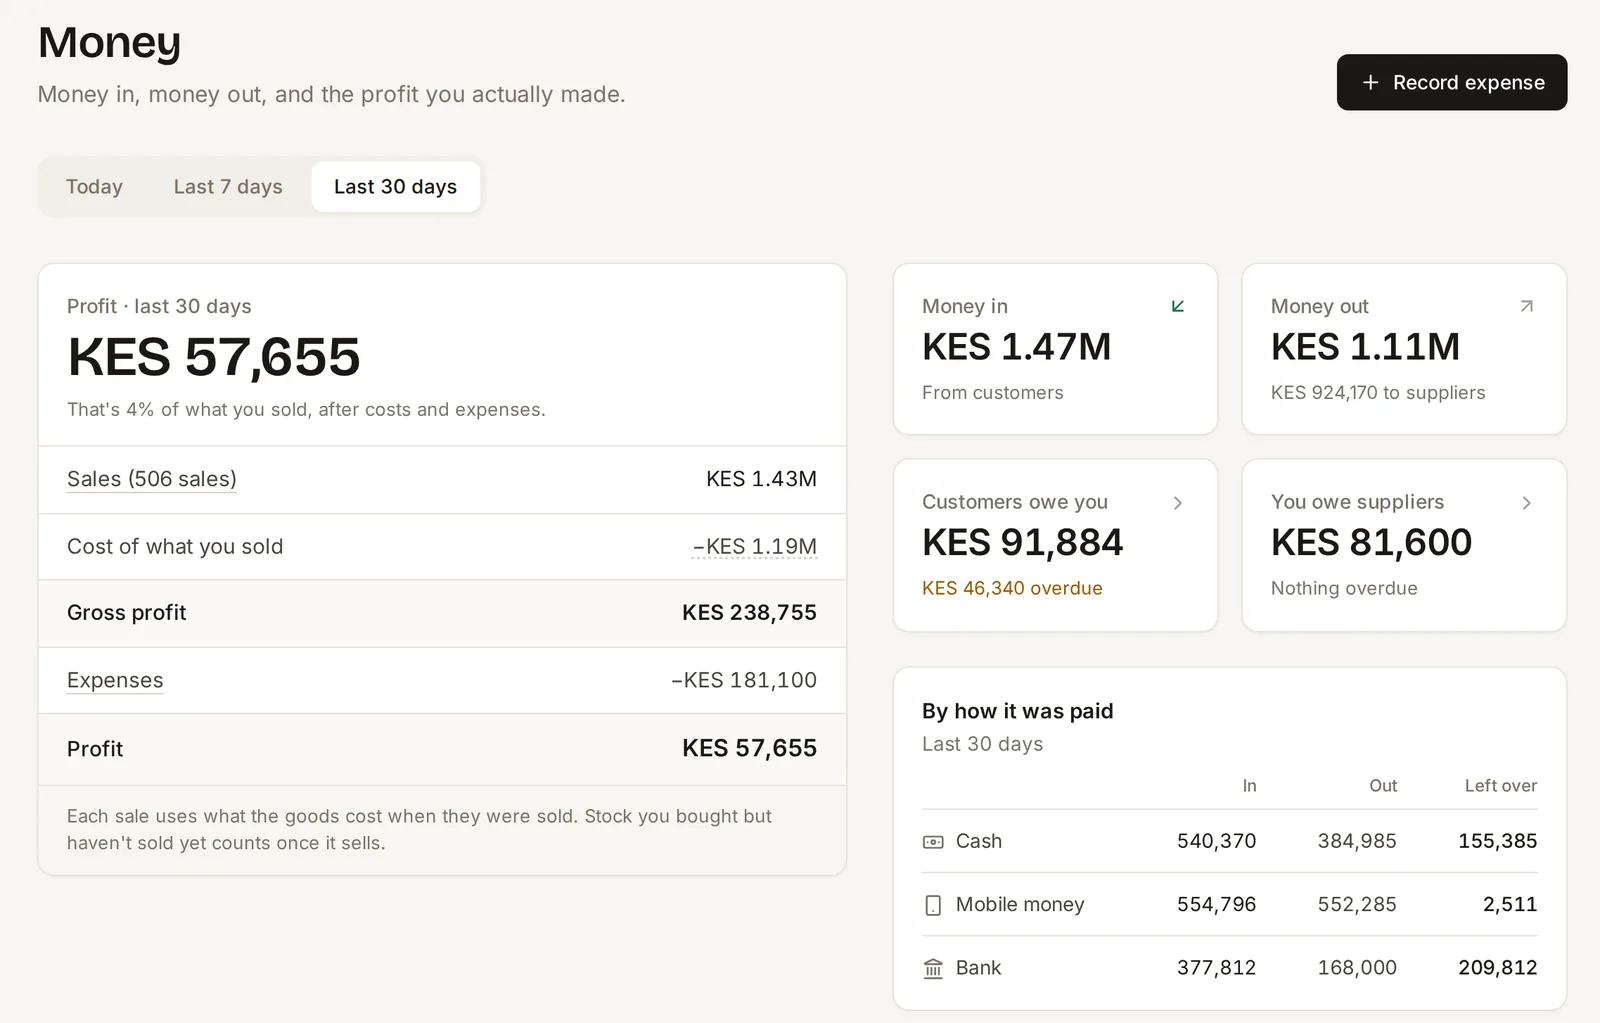Click the Mobile money Out value 552,285

coord(1357,904)
